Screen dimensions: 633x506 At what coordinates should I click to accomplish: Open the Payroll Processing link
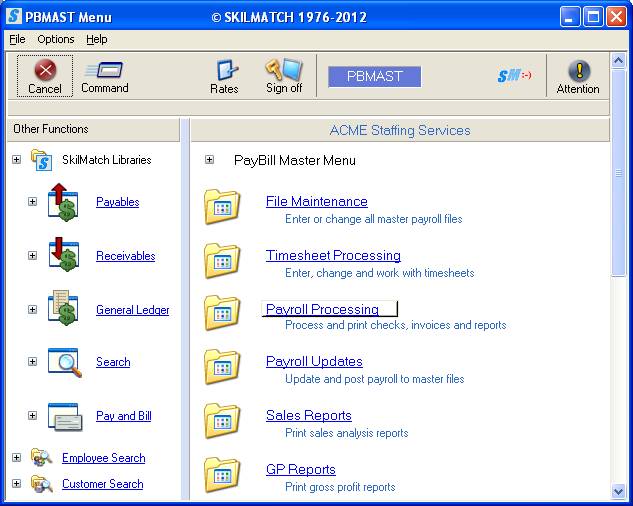tap(322, 309)
